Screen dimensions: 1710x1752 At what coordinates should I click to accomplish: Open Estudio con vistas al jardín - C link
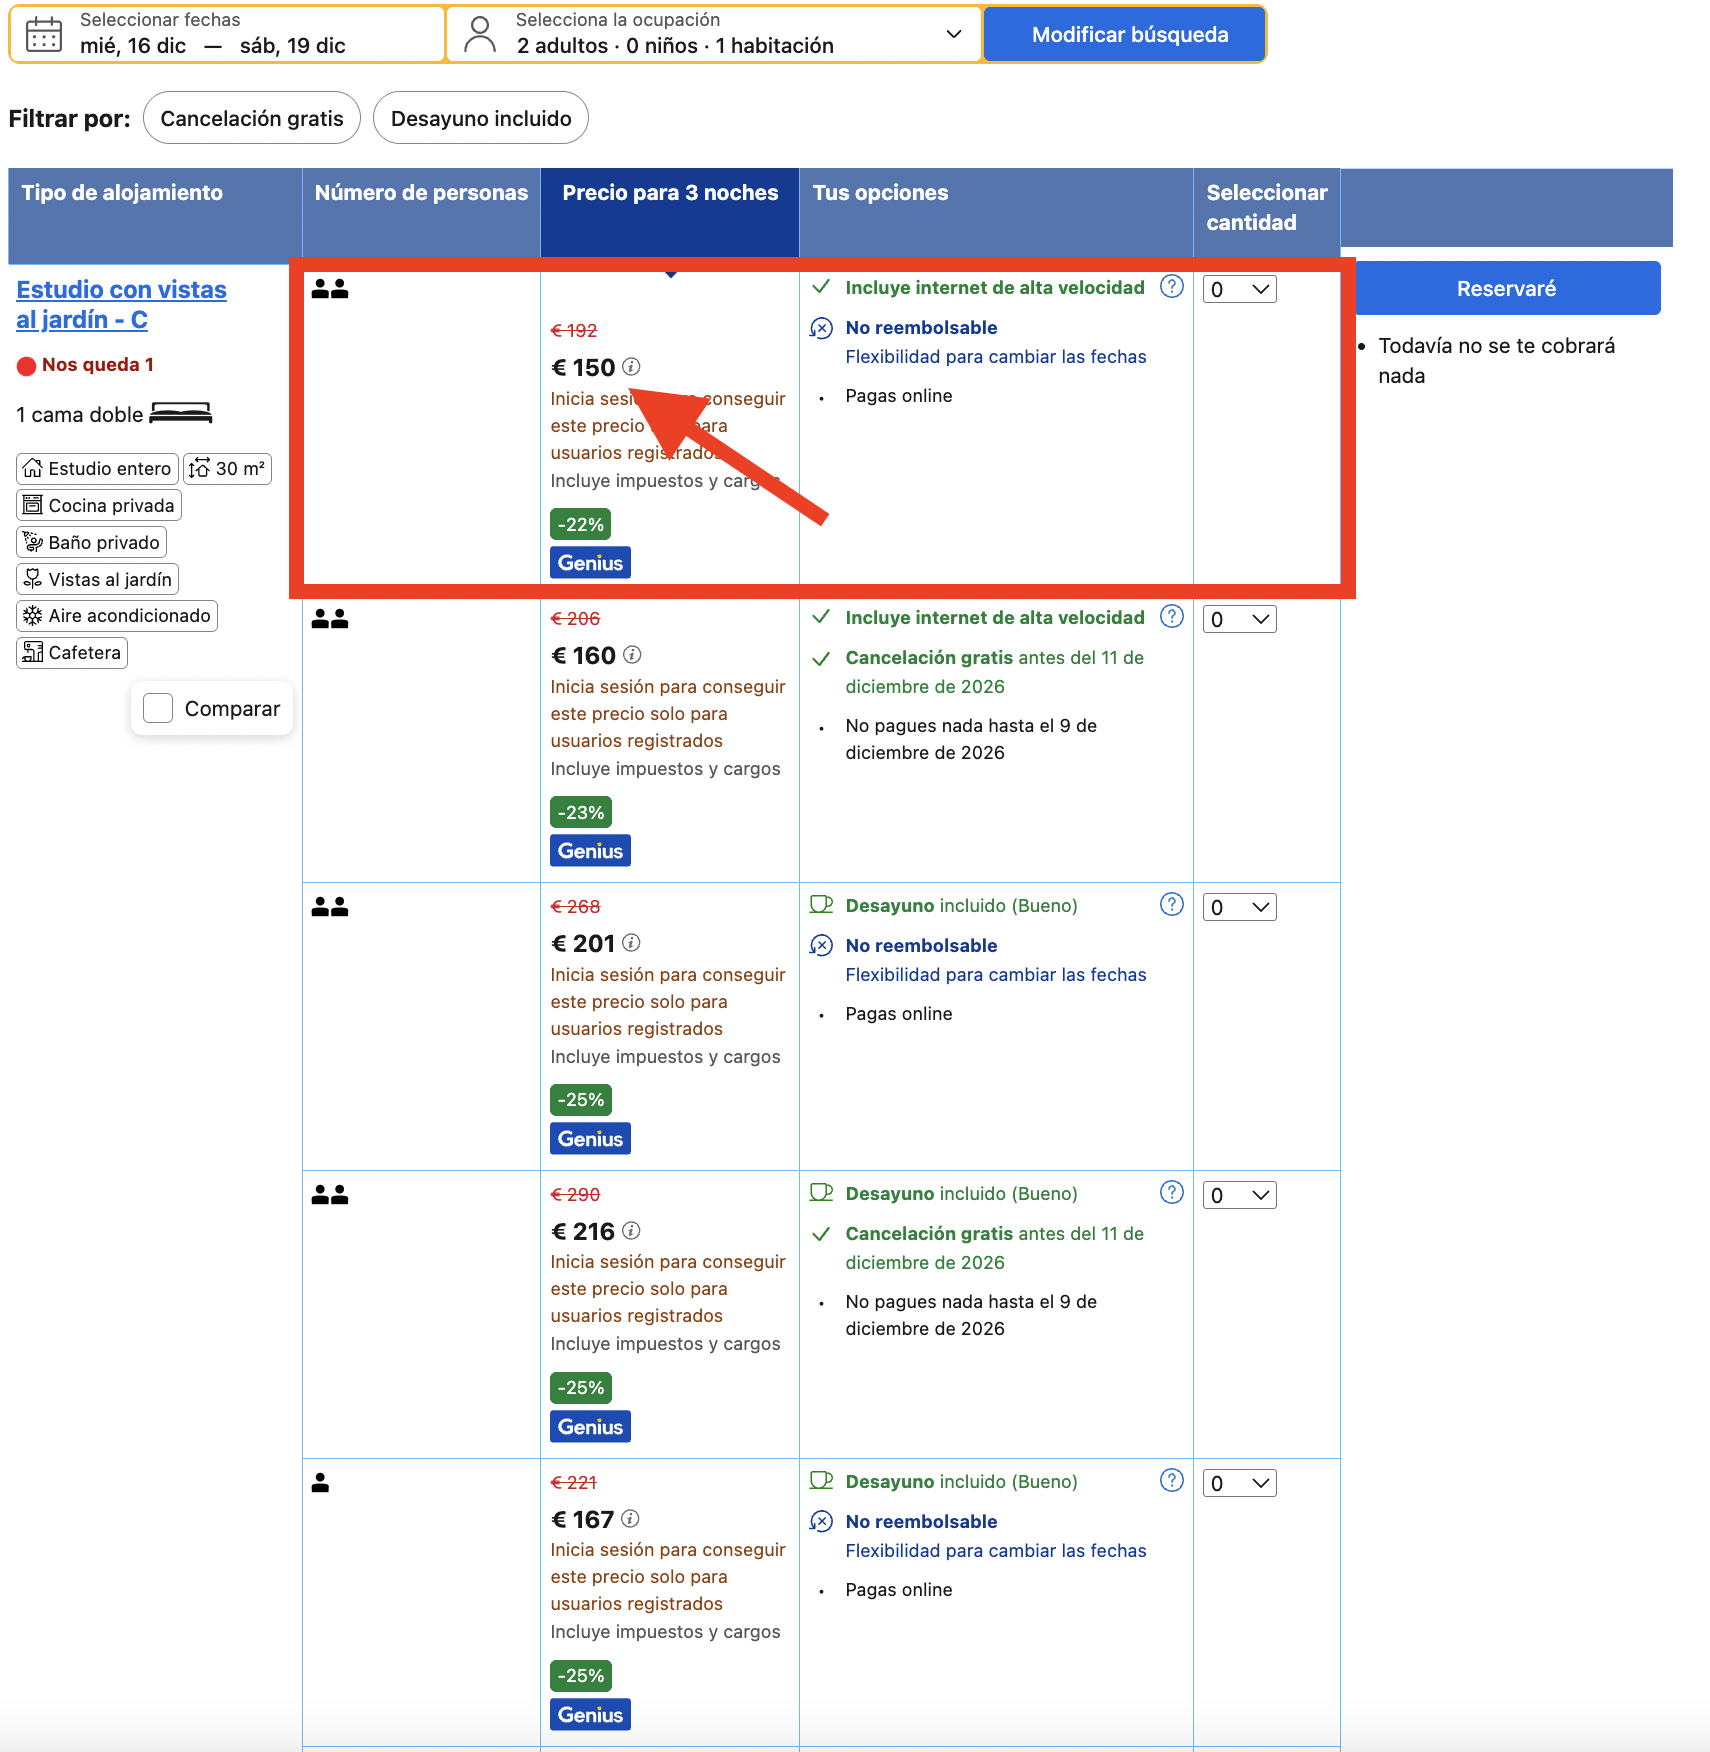[x=121, y=304]
